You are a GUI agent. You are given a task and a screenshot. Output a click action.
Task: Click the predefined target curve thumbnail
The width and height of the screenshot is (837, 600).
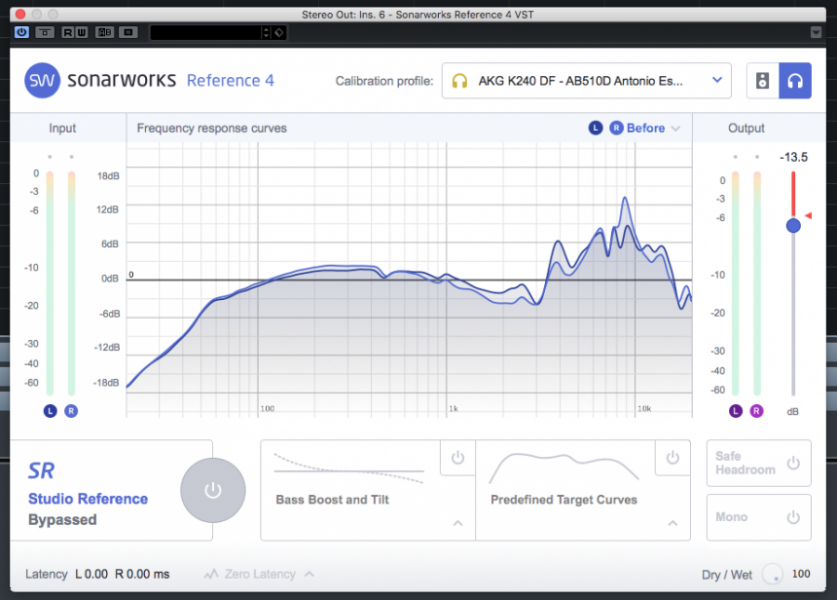[x=564, y=468]
